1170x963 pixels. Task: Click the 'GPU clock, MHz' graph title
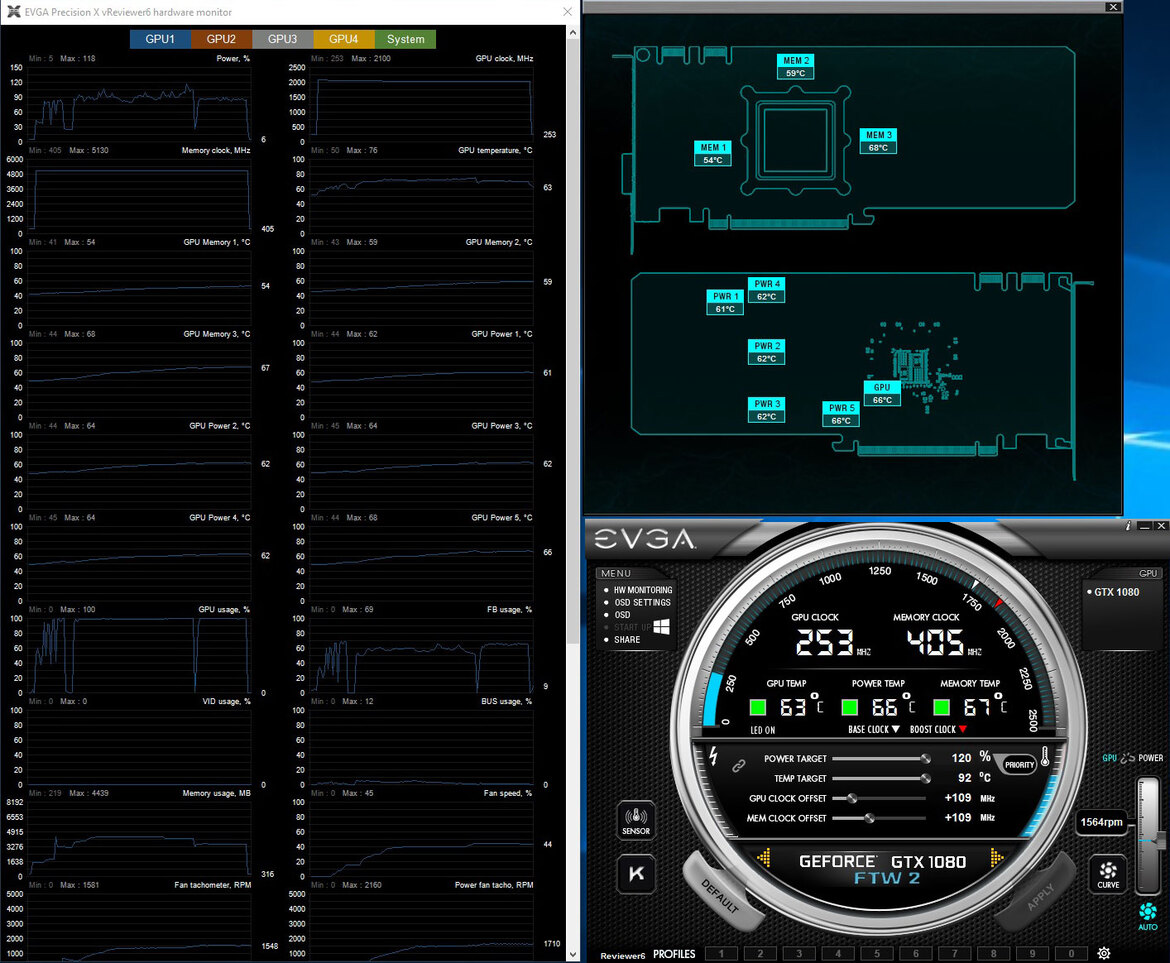pyautogui.click(x=504, y=58)
